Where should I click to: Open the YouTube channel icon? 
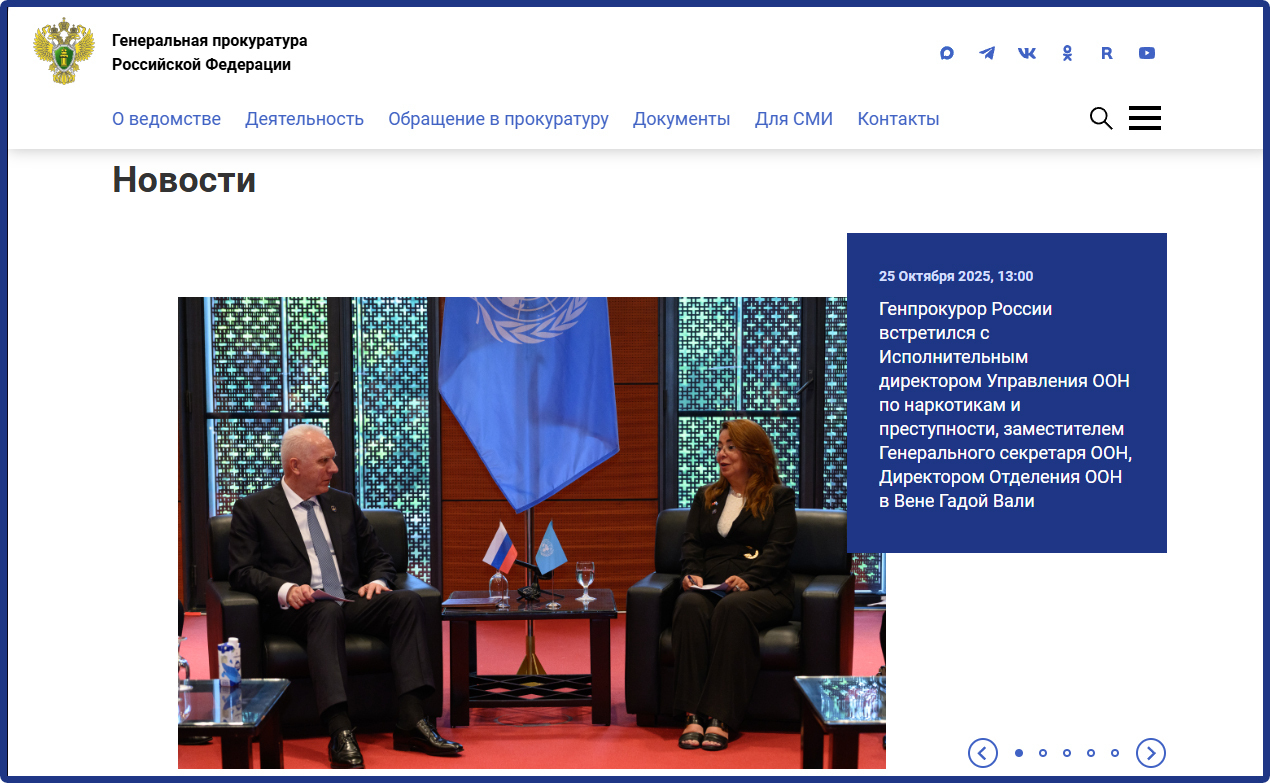click(1146, 53)
